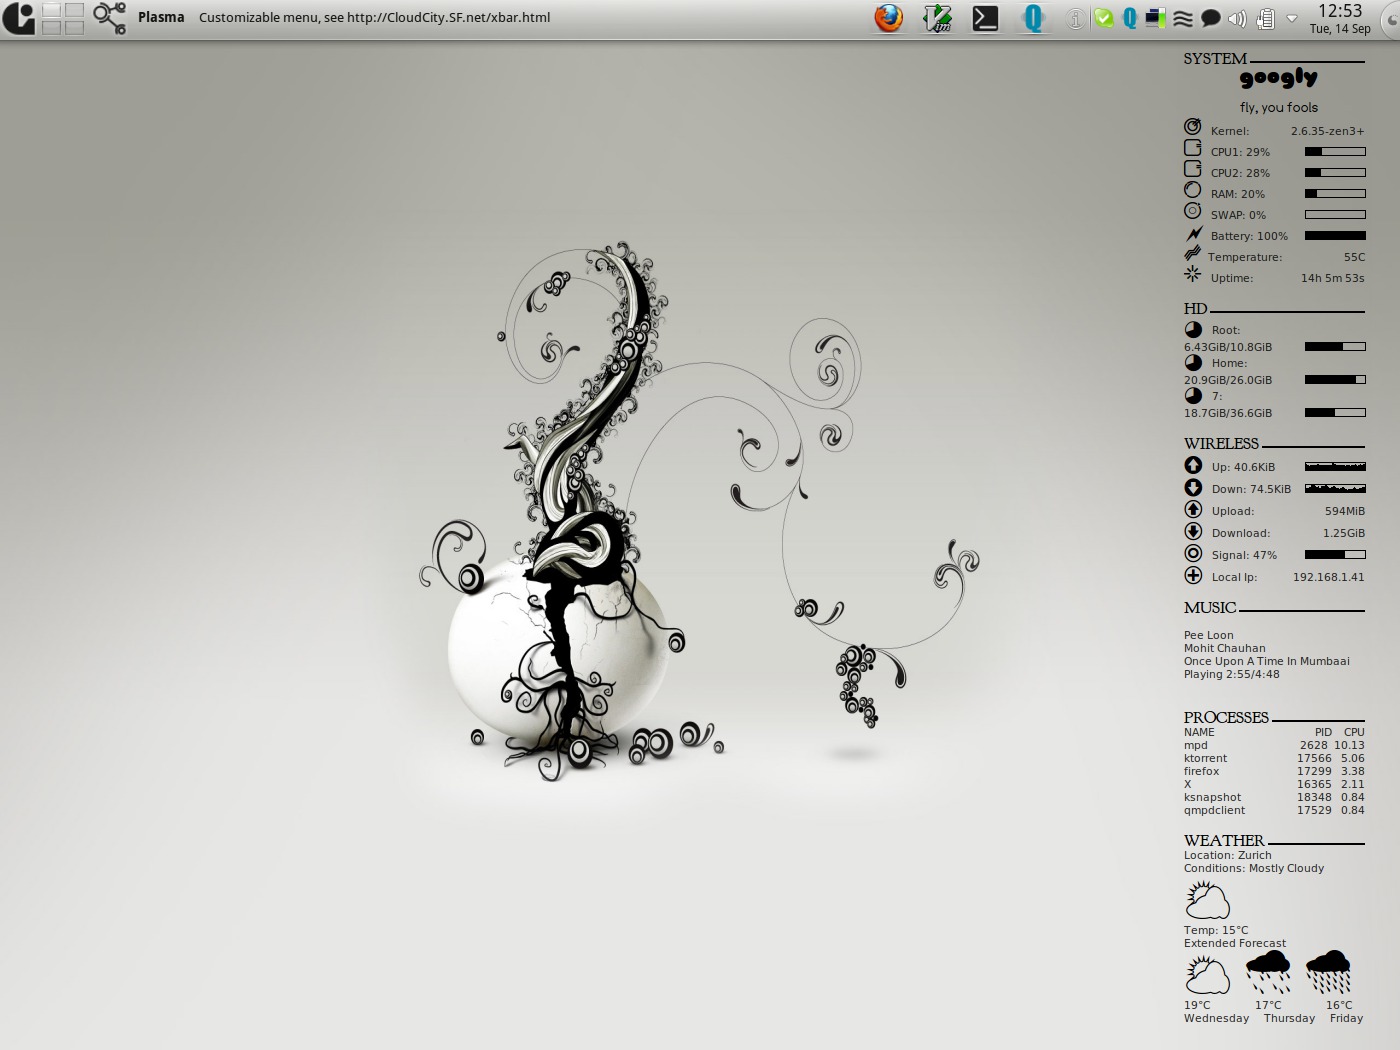
Task: Click the Local Ip plus icon
Action: click(1193, 575)
